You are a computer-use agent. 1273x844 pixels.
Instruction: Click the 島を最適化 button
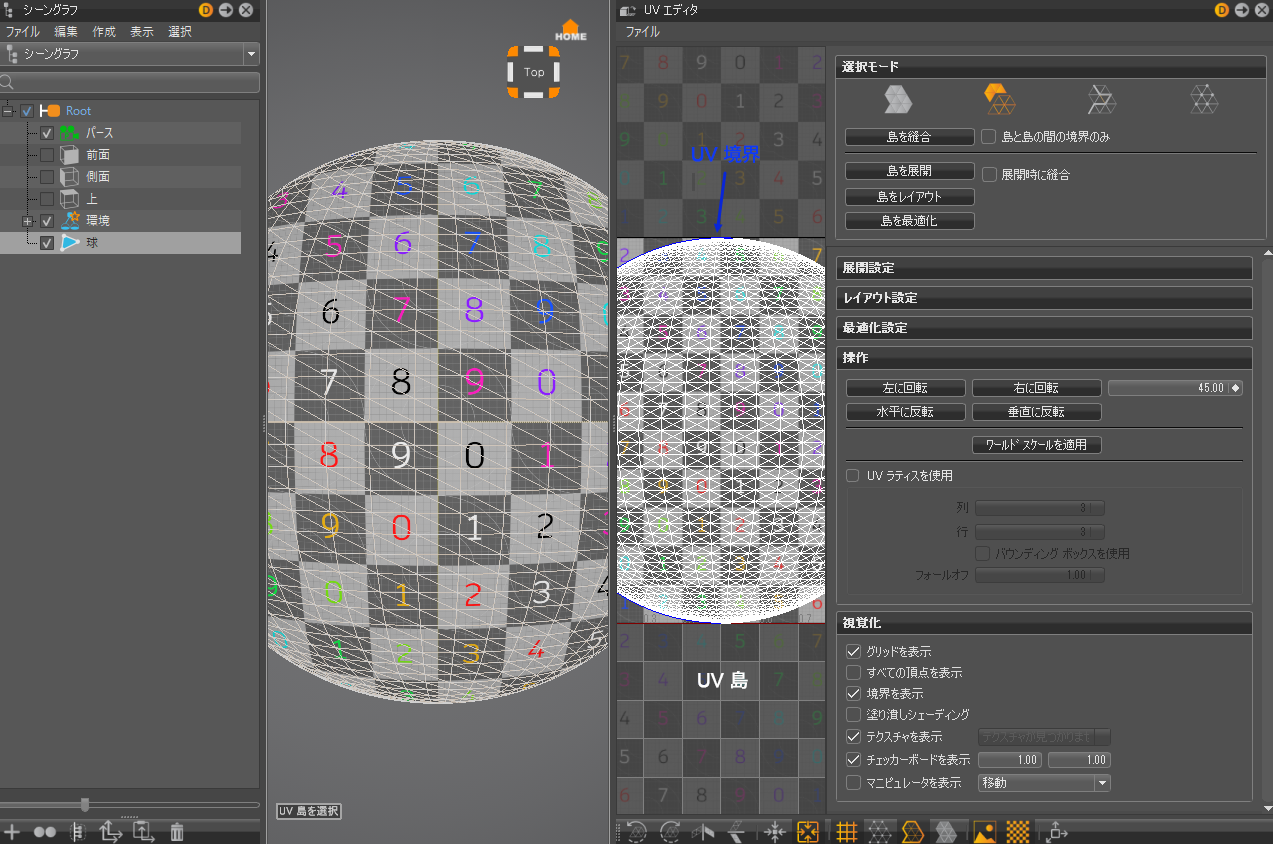[x=910, y=221]
